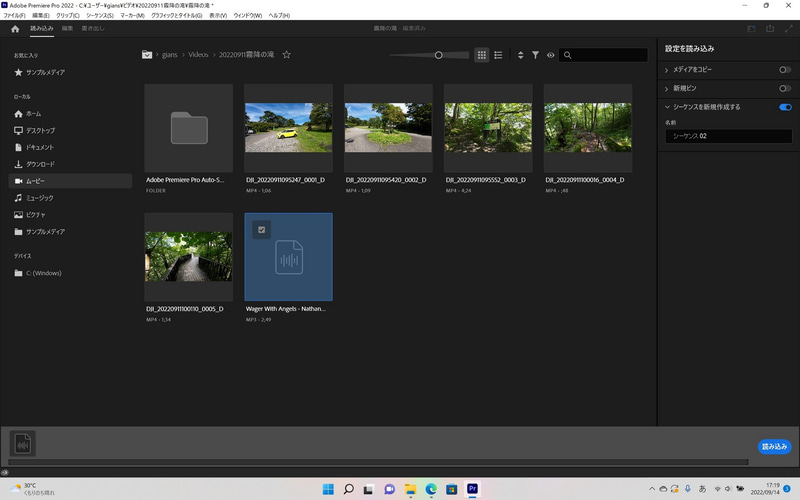Switch to grid view of media

click(482, 55)
